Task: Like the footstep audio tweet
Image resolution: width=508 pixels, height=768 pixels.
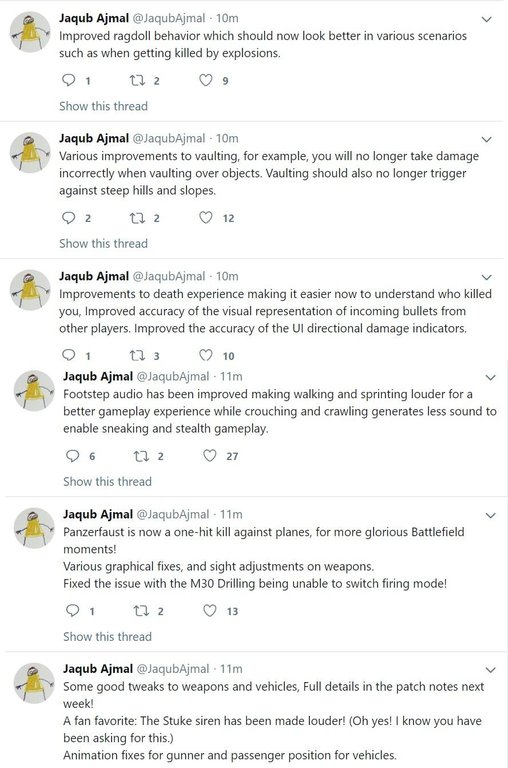Action: (x=210, y=456)
